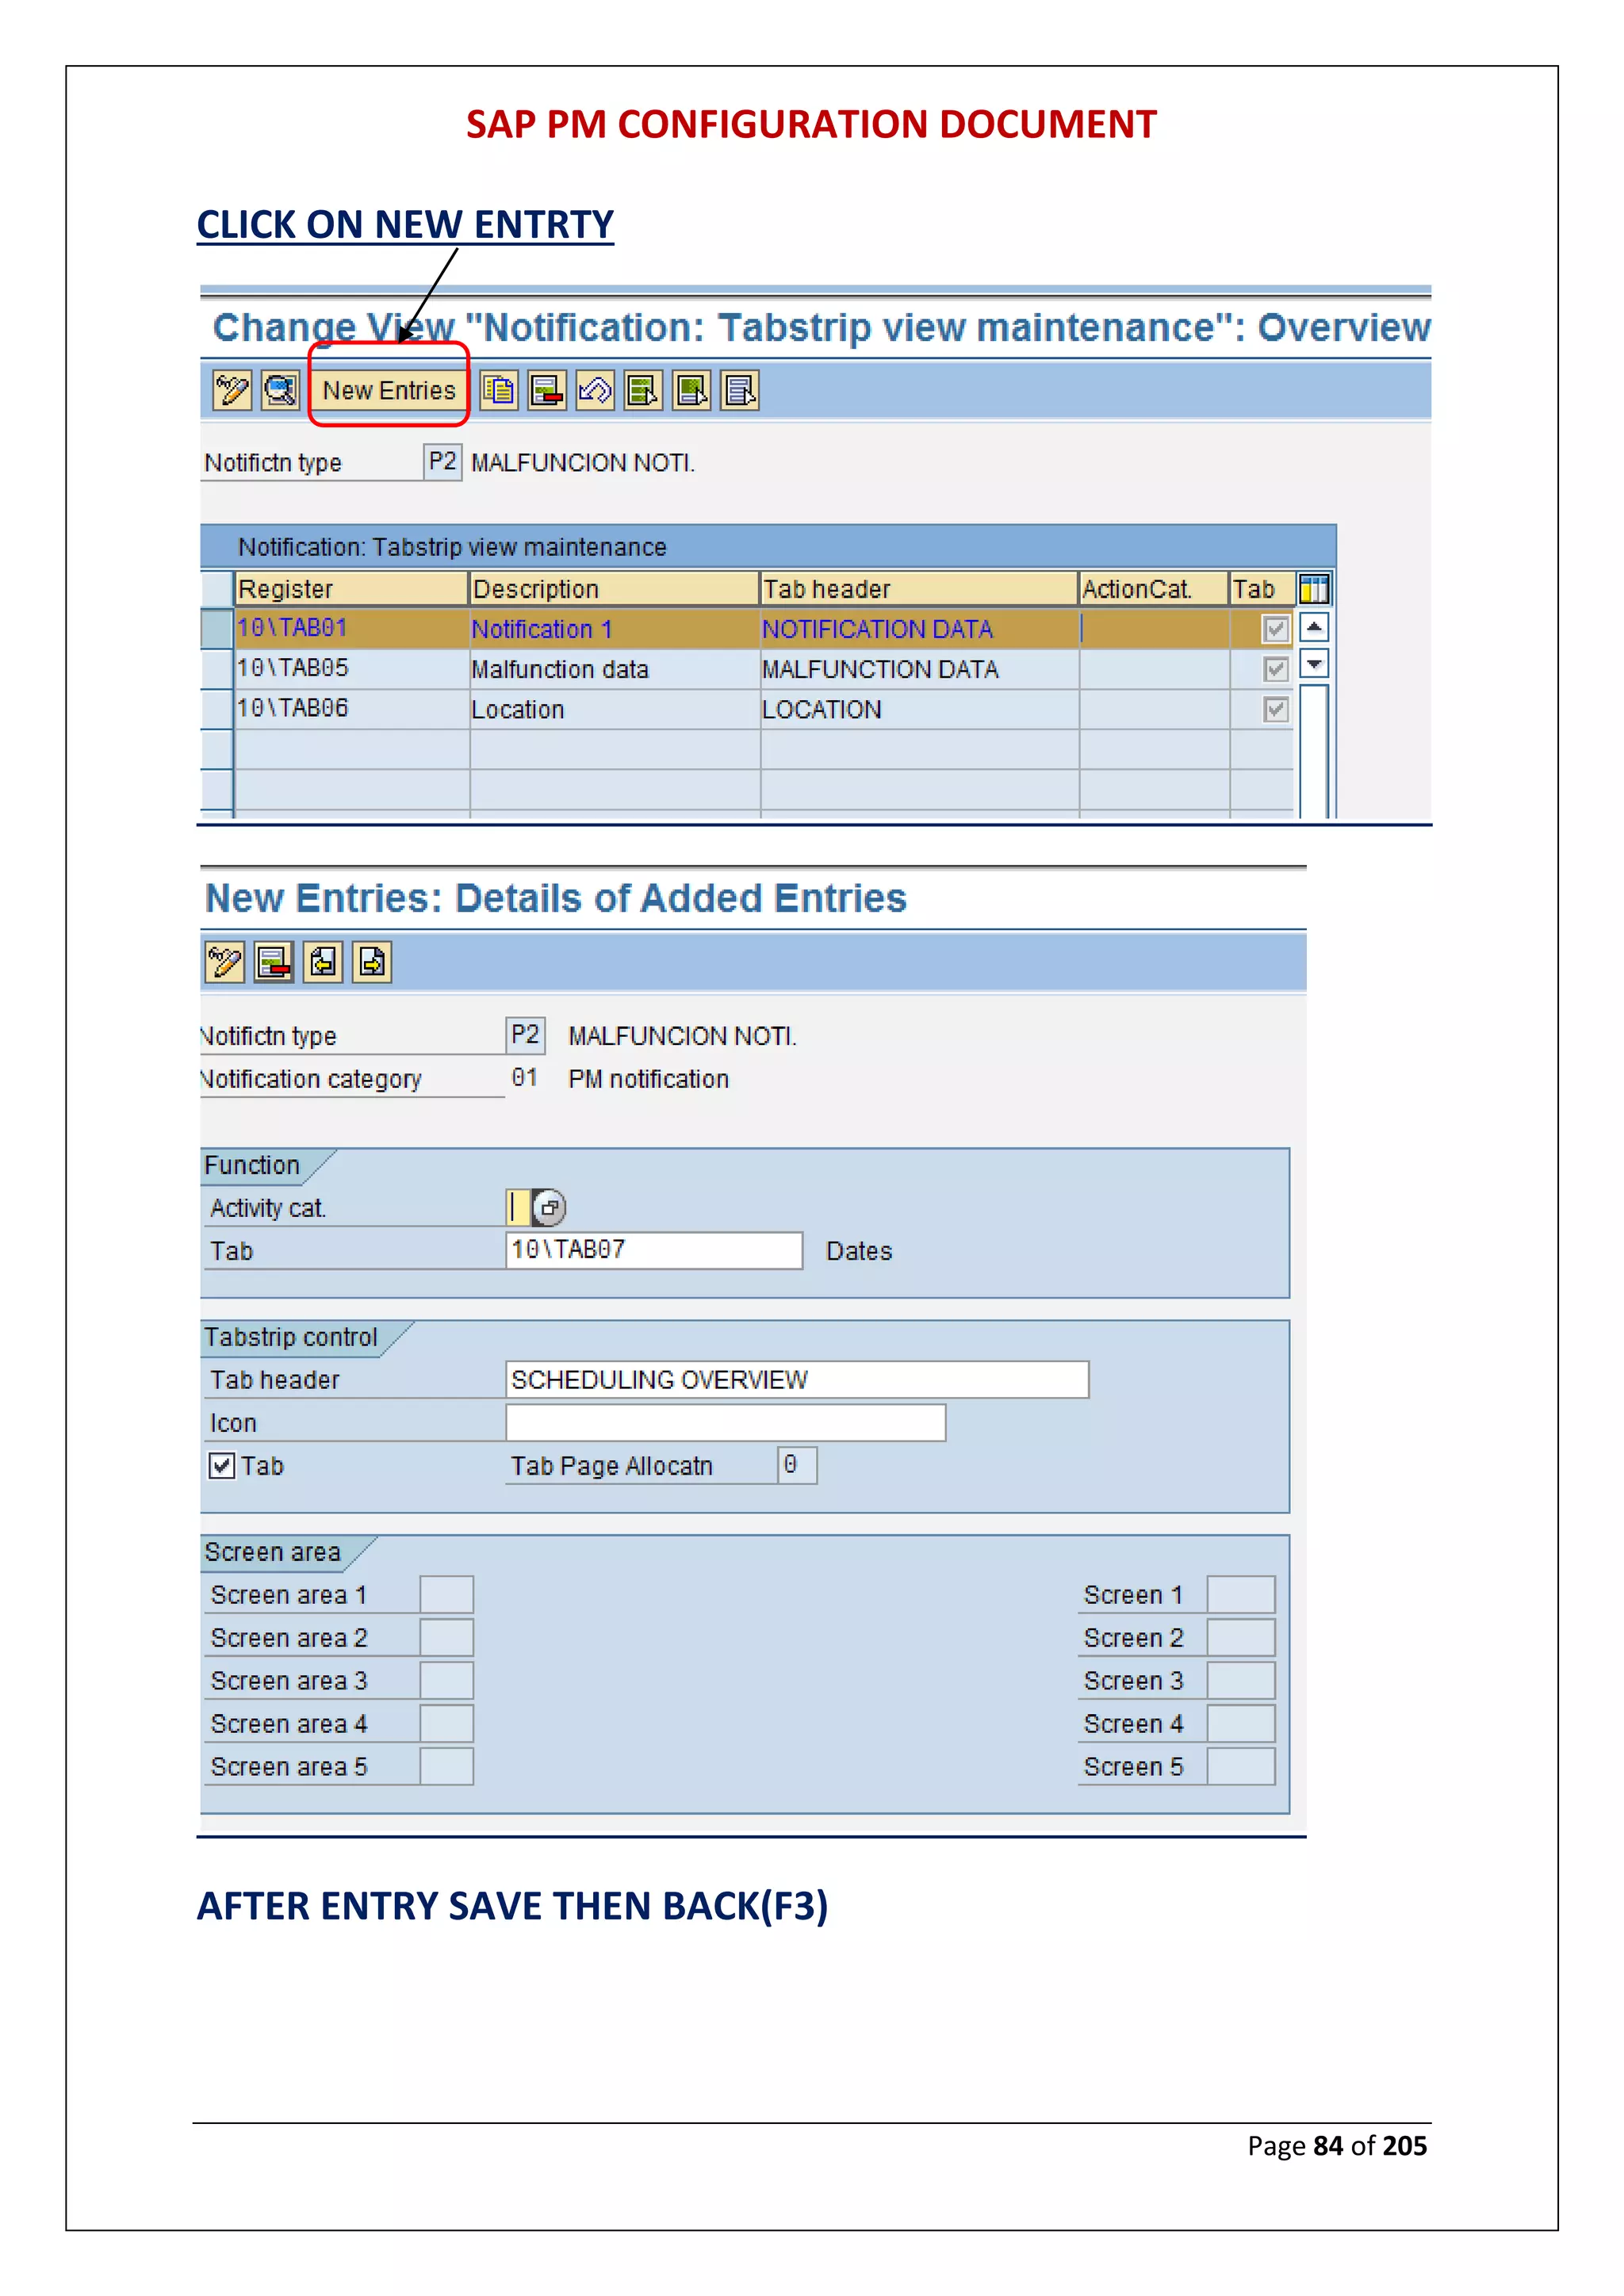
Task: Click the Undo Change arrow icon
Action: click(595, 390)
